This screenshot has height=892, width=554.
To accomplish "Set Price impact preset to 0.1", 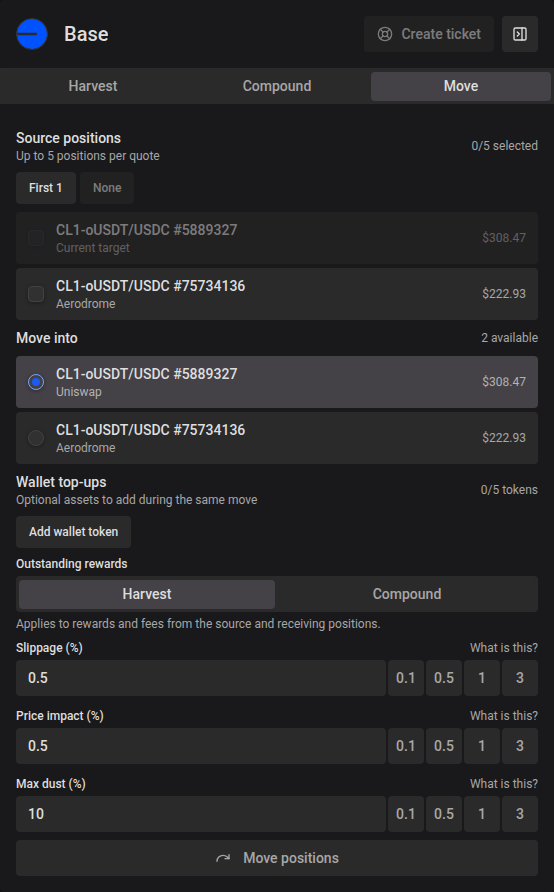I will (406, 746).
